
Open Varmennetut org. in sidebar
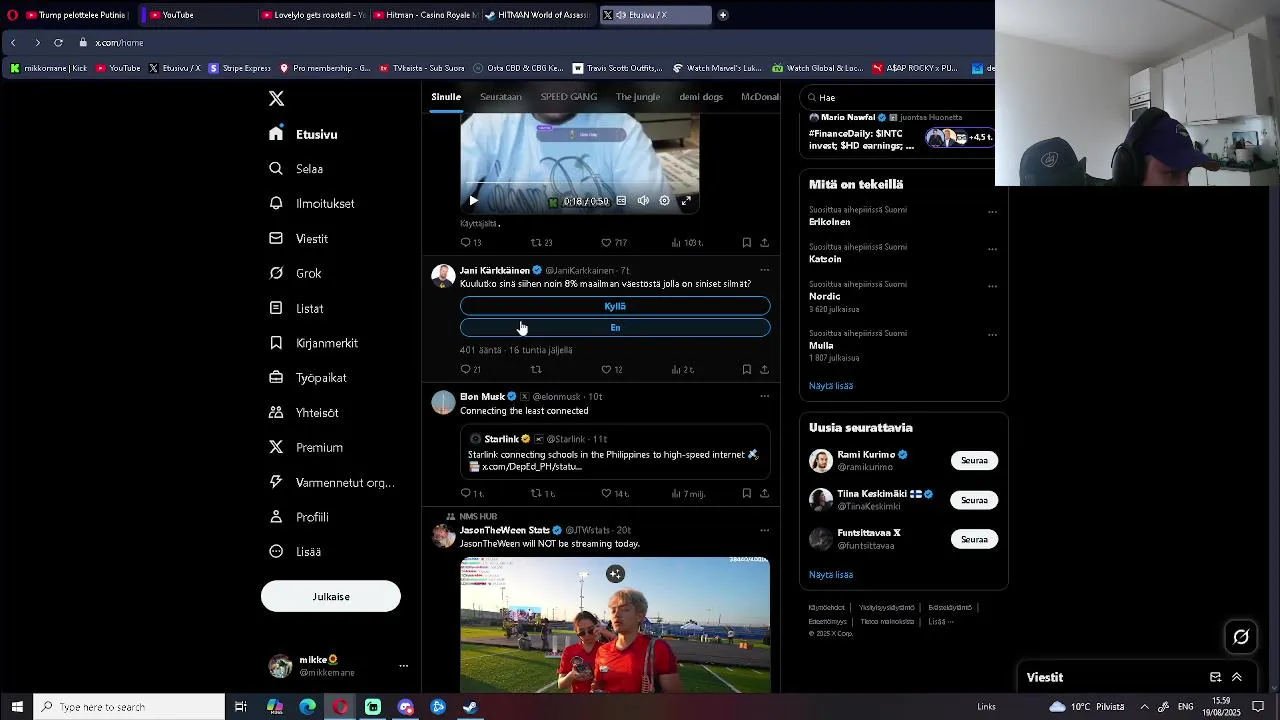pyautogui.click(x=332, y=482)
